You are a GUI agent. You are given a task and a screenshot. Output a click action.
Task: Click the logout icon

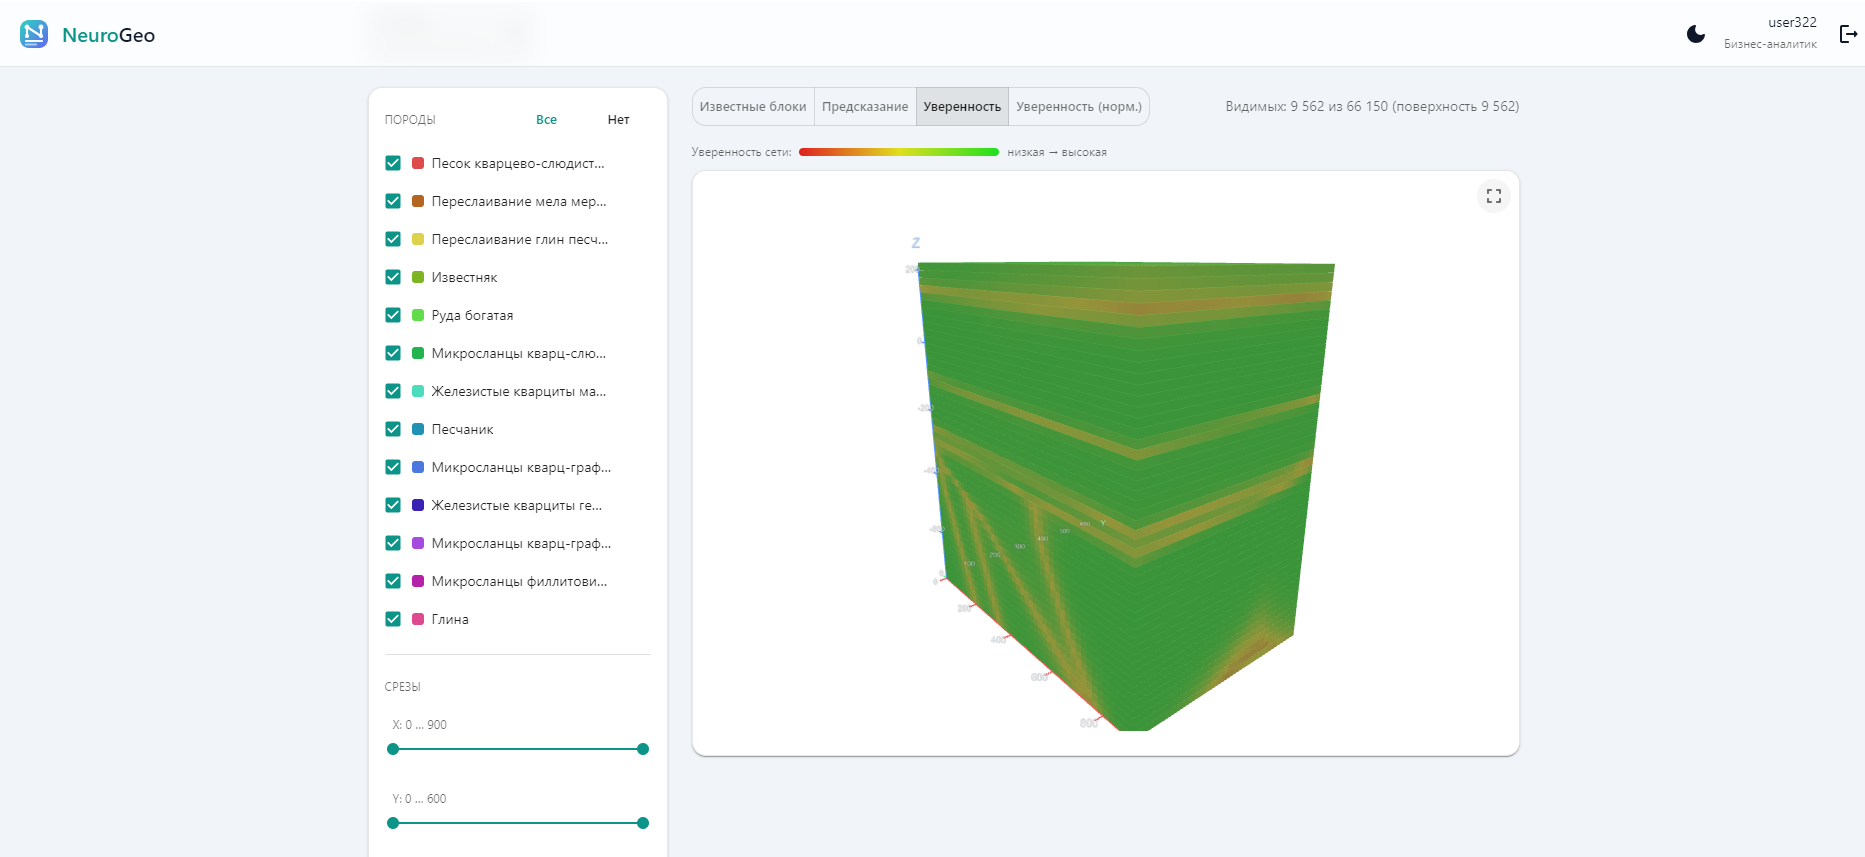click(x=1848, y=34)
